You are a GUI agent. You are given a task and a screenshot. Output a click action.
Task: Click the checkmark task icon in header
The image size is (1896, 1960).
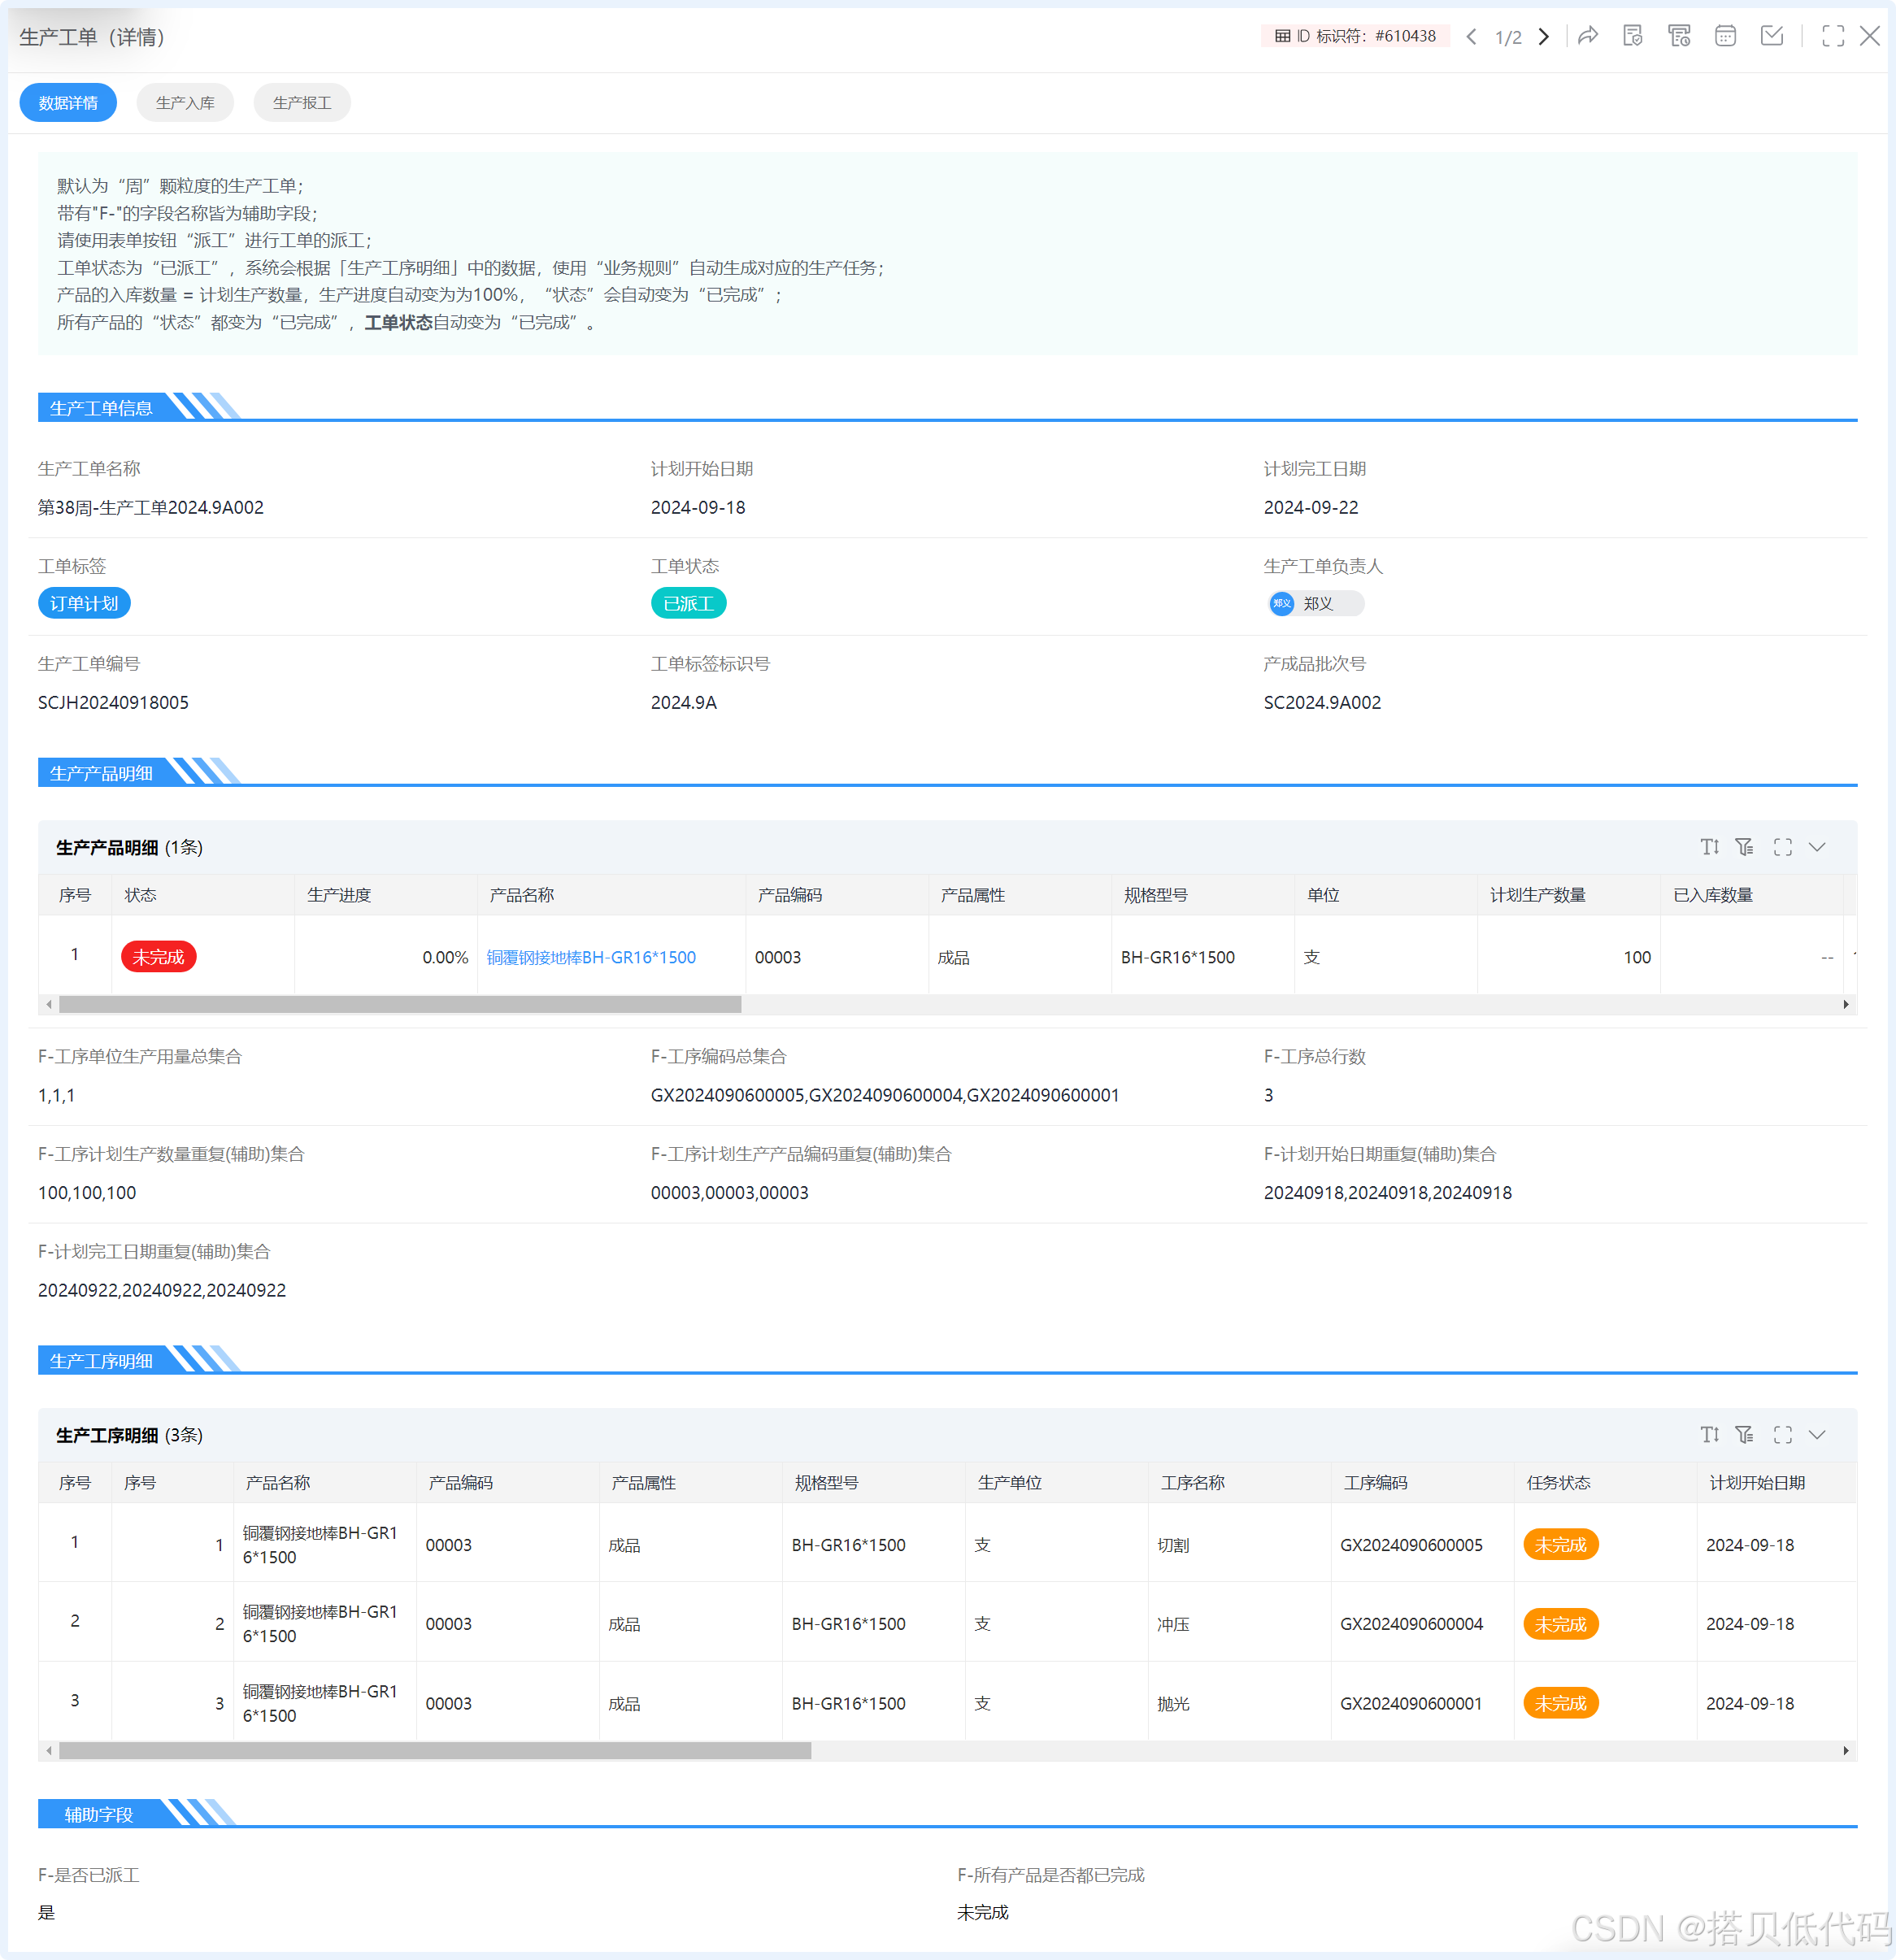1772,37
